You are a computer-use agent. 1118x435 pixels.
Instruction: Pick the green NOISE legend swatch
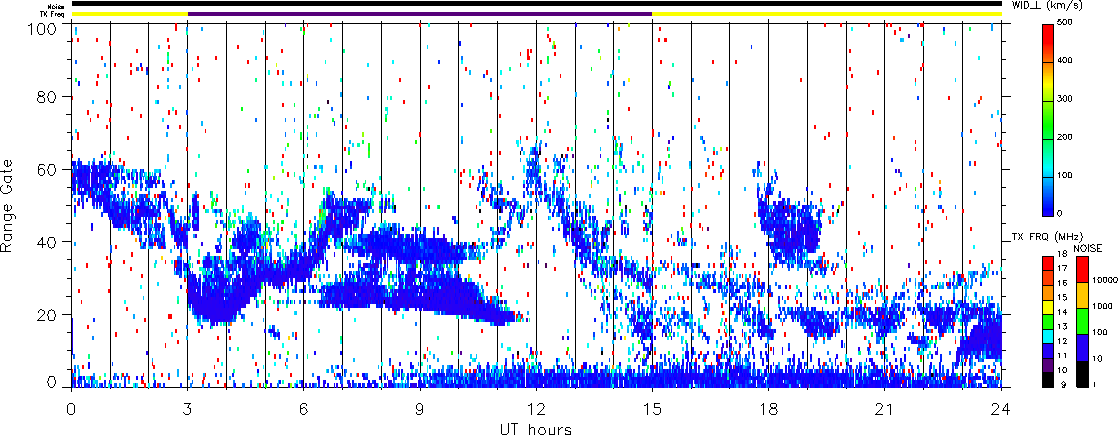(x=1081, y=320)
